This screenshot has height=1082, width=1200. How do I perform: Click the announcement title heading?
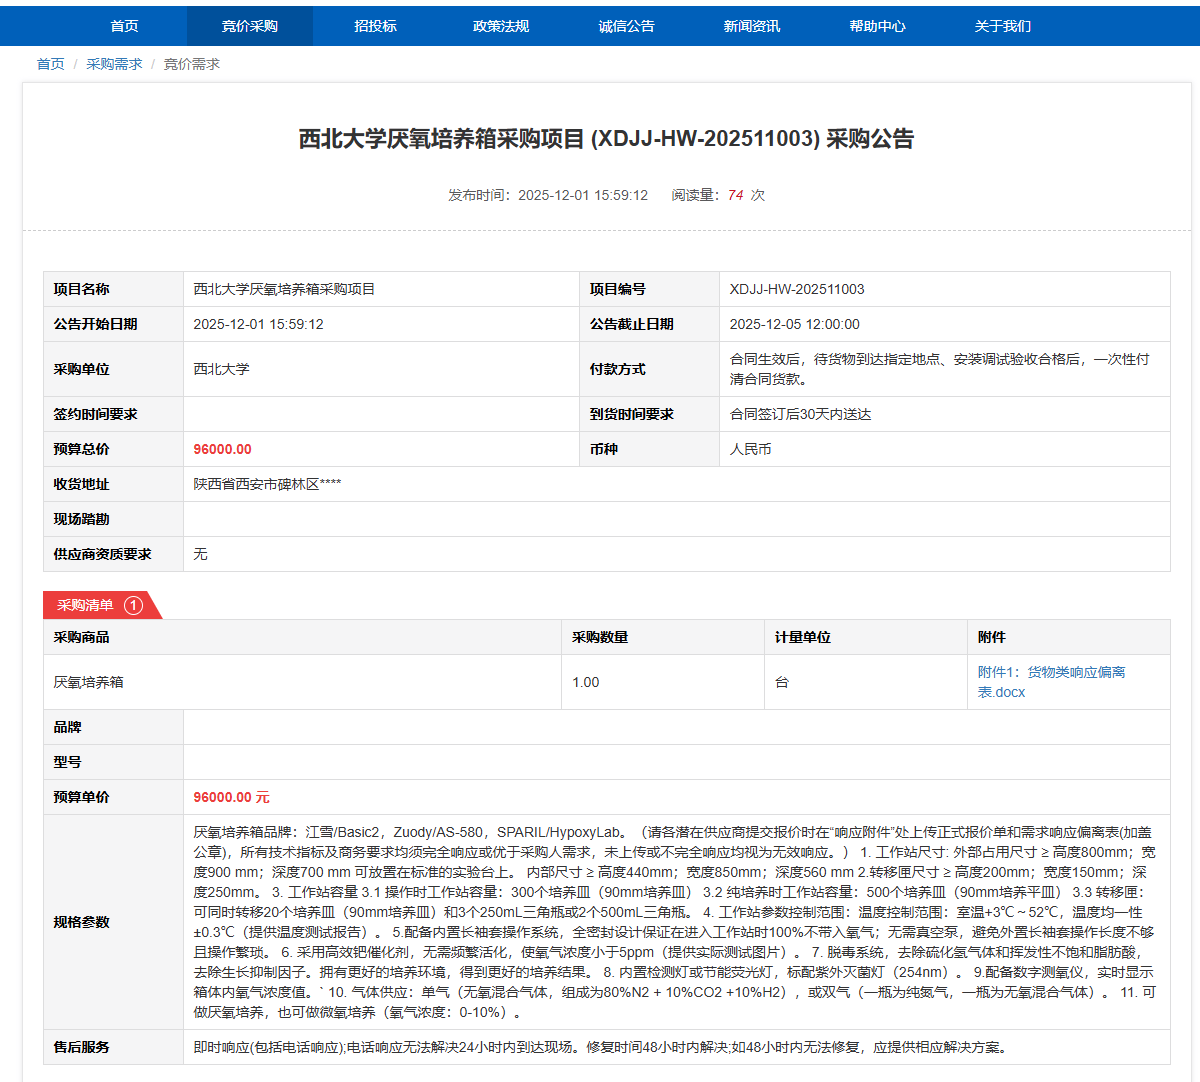pos(606,139)
